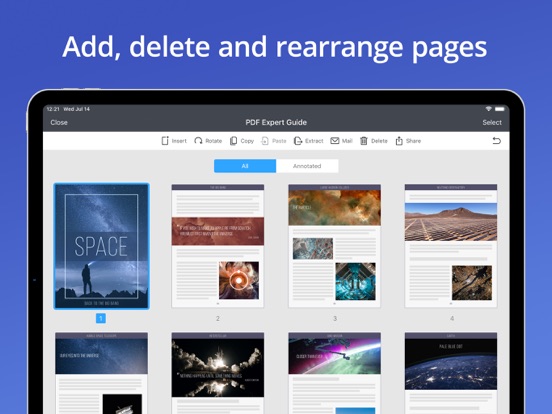
Task: Click the Extract label
Action: pos(314,141)
